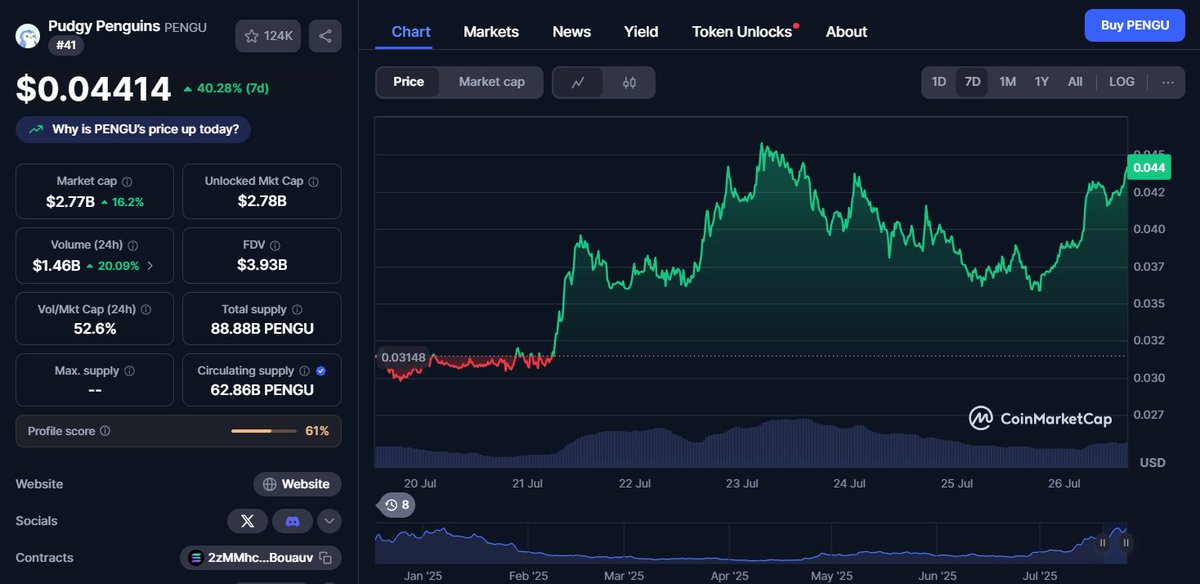Copy the contract address icon
The width and height of the screenshot is (1200, 584).
[x=326, y=558]
